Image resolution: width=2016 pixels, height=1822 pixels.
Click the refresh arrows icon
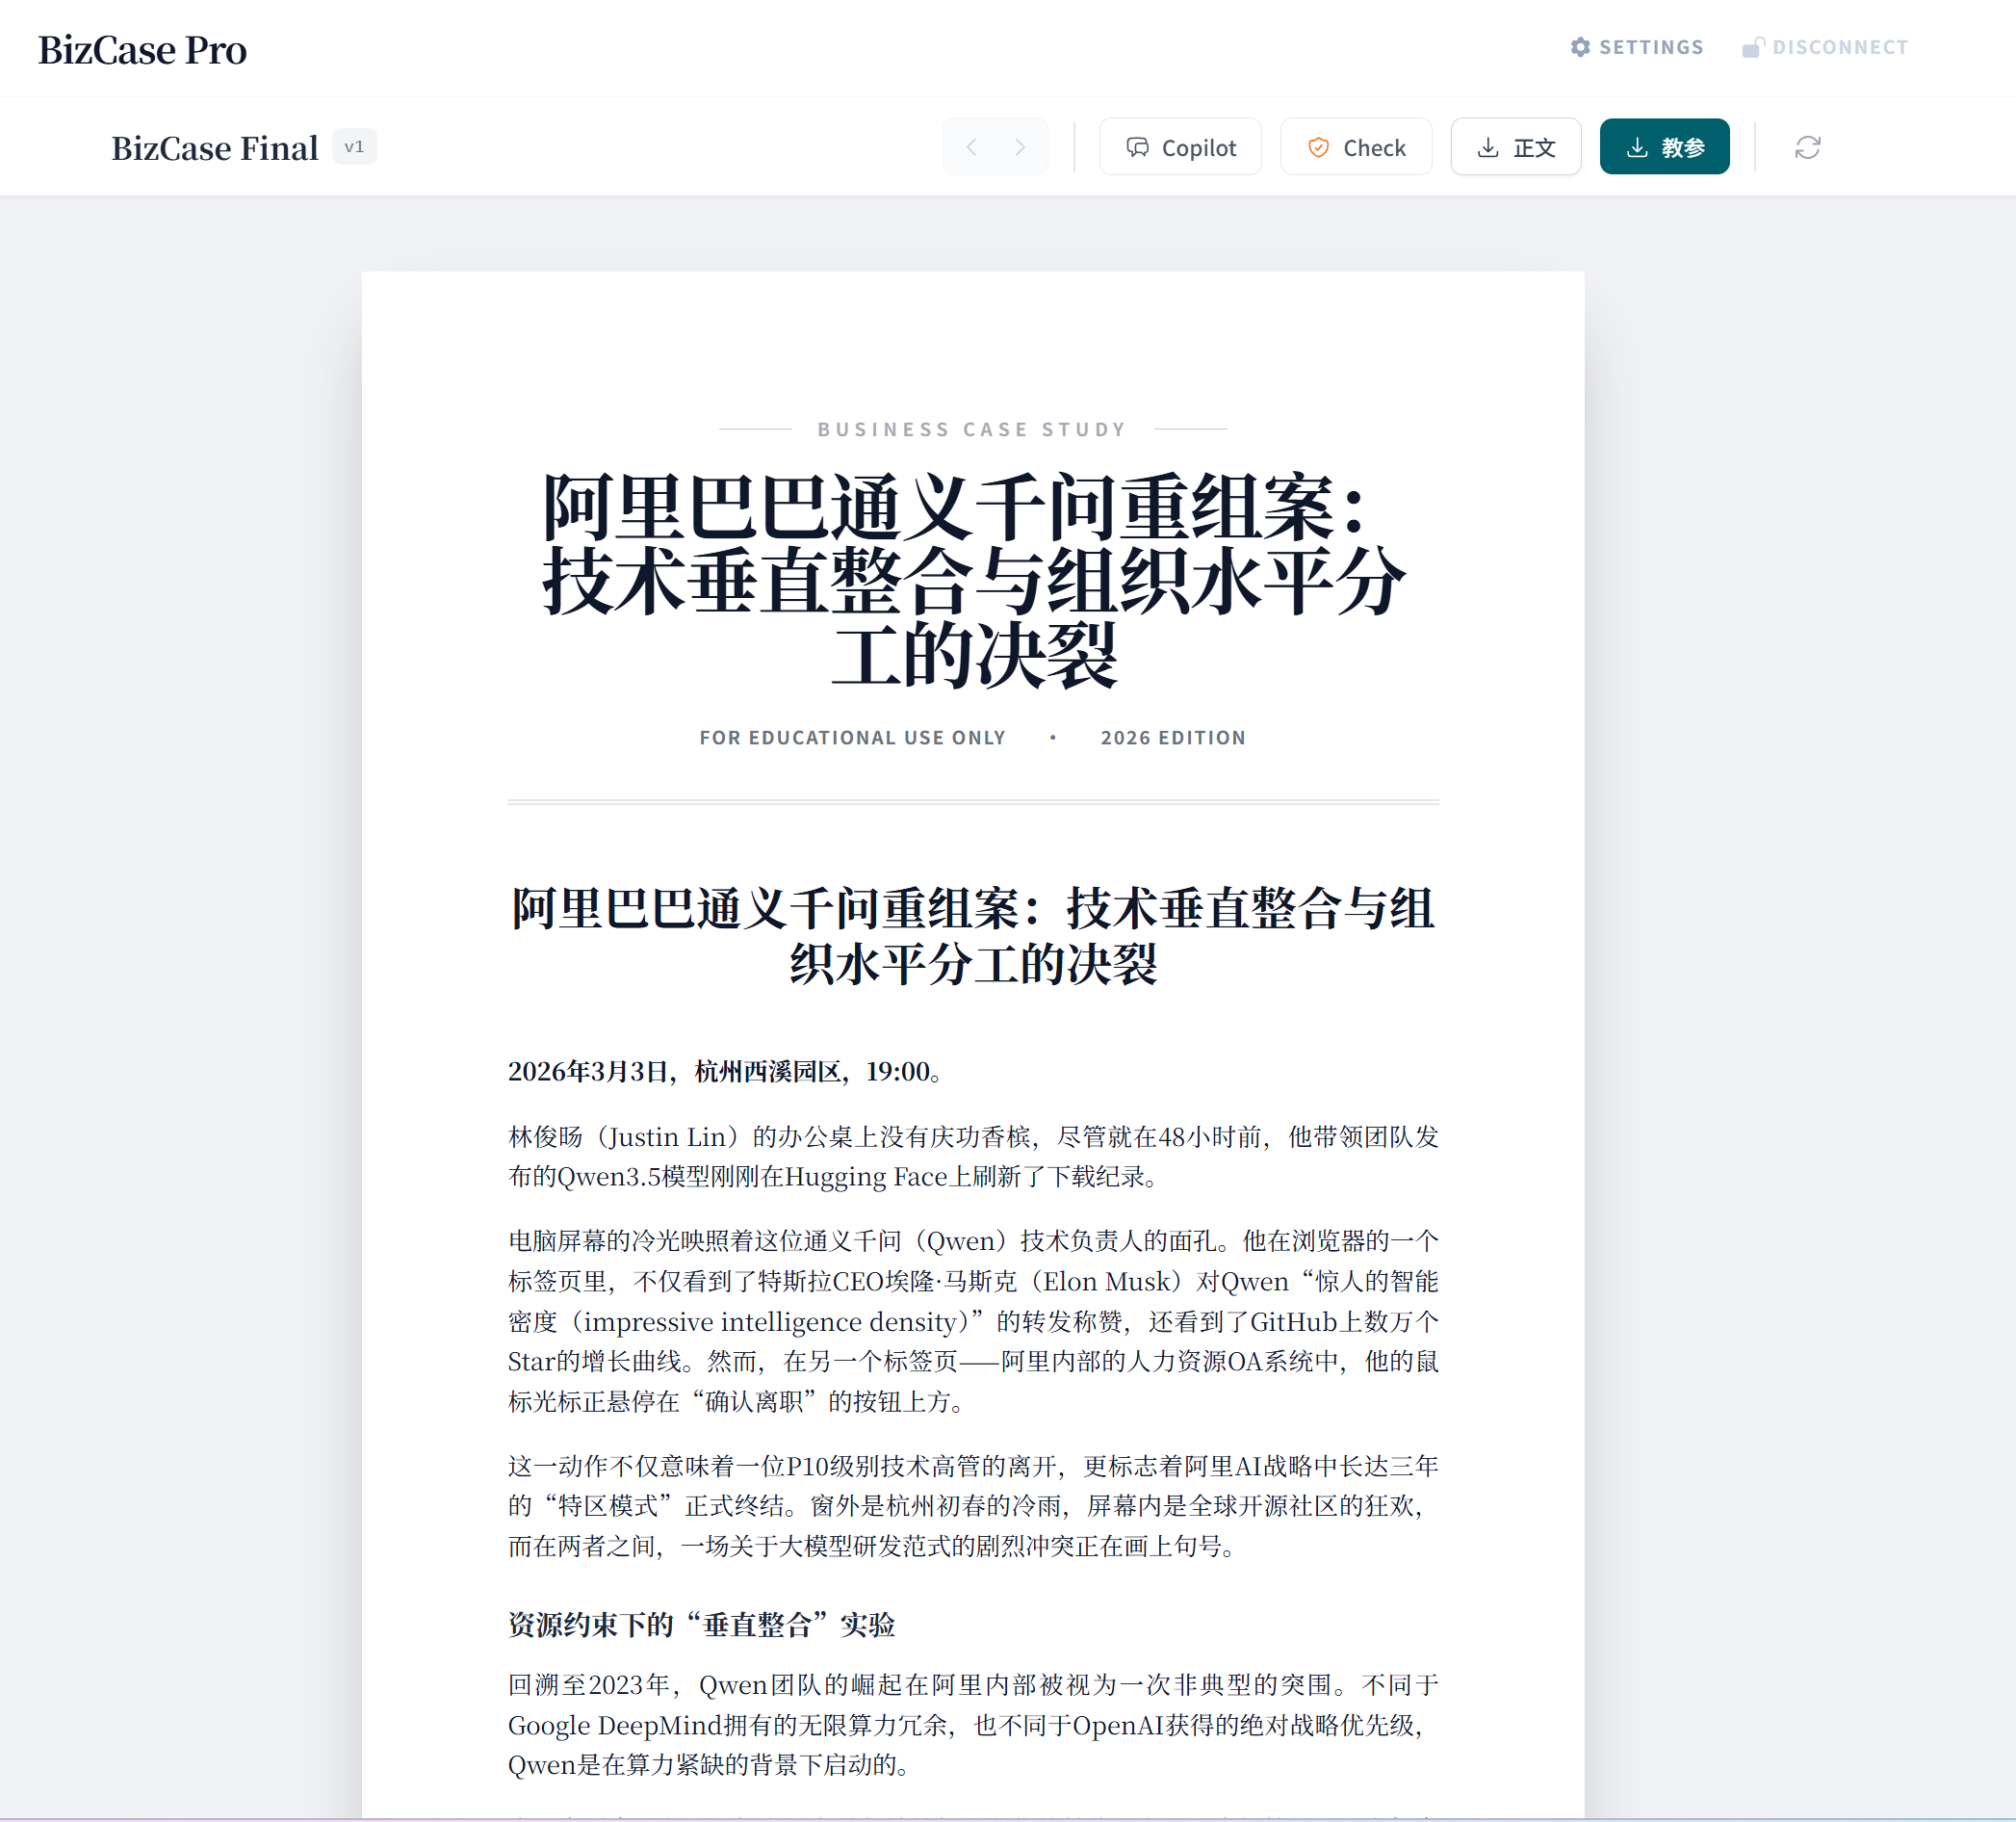tap(1807, 147)
